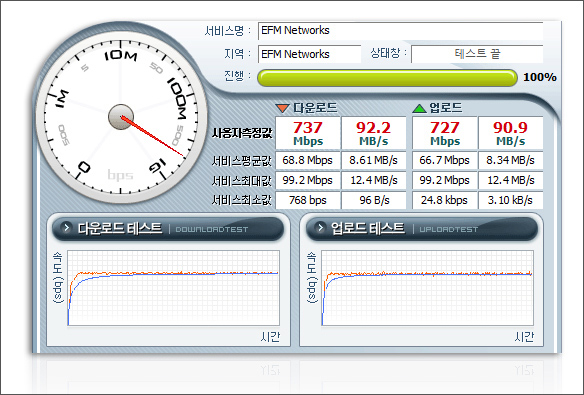Click the 상태창 status box reading 테스트 끝
Image resolution: width=584 pixels, height=395 pixels.
coord(477,54)
